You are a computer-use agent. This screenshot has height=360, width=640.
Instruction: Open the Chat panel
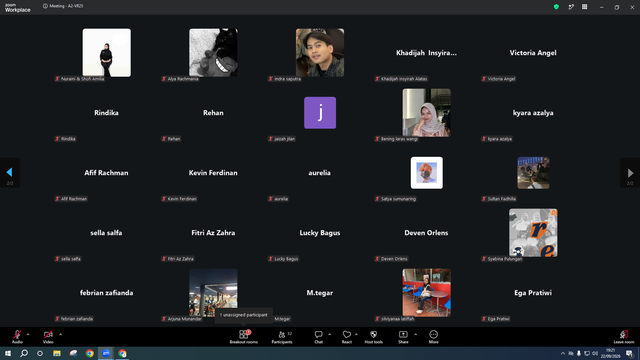[x=318, y=336]
